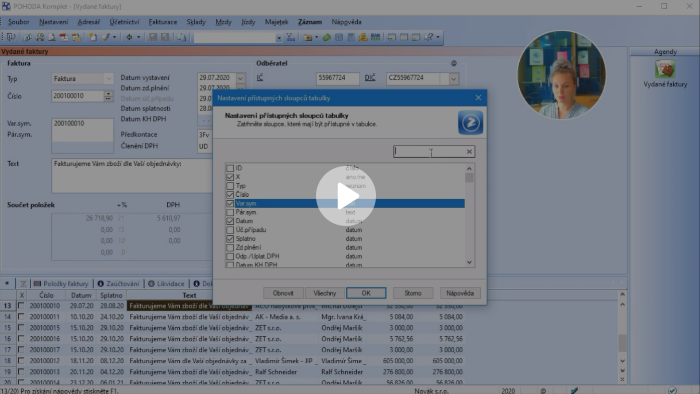The image size is (700, 394).
Task: Click the yellow folder icon in the toolbar
Action: tap(308, 37)
